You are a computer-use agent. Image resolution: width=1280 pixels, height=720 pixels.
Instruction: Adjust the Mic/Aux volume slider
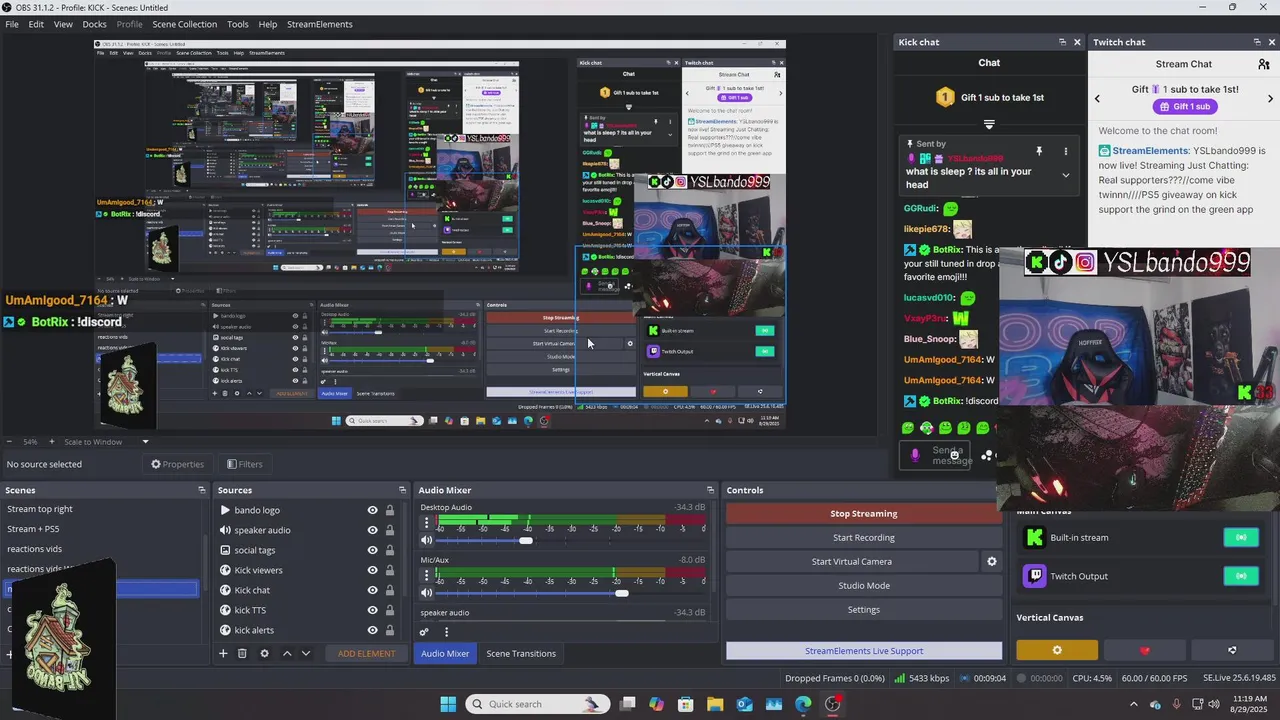622,593
